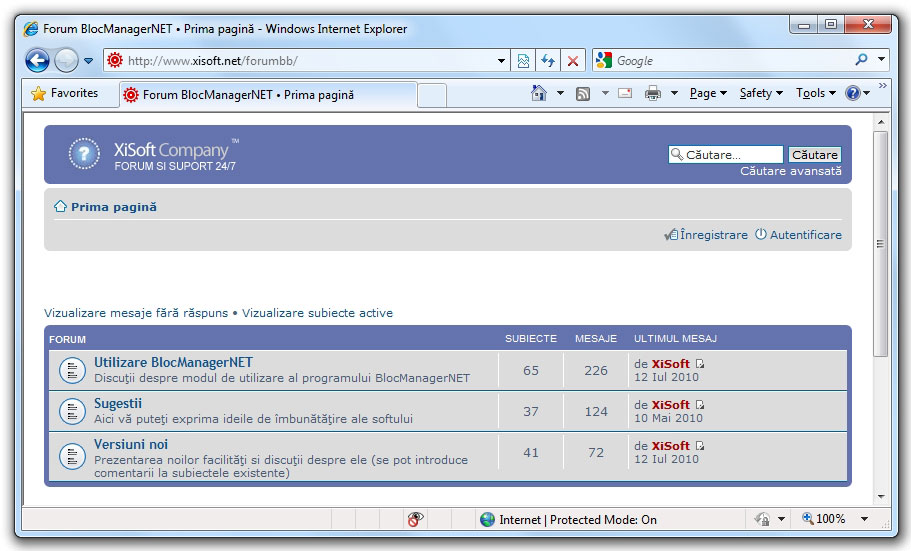Click the Căutare search button

point(815,155)
